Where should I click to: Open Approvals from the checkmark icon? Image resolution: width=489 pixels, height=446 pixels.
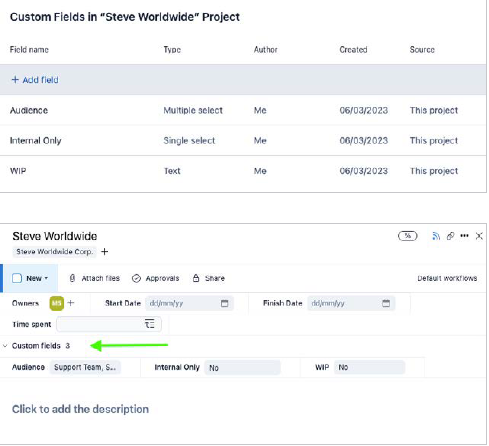(x=136, y=278)
